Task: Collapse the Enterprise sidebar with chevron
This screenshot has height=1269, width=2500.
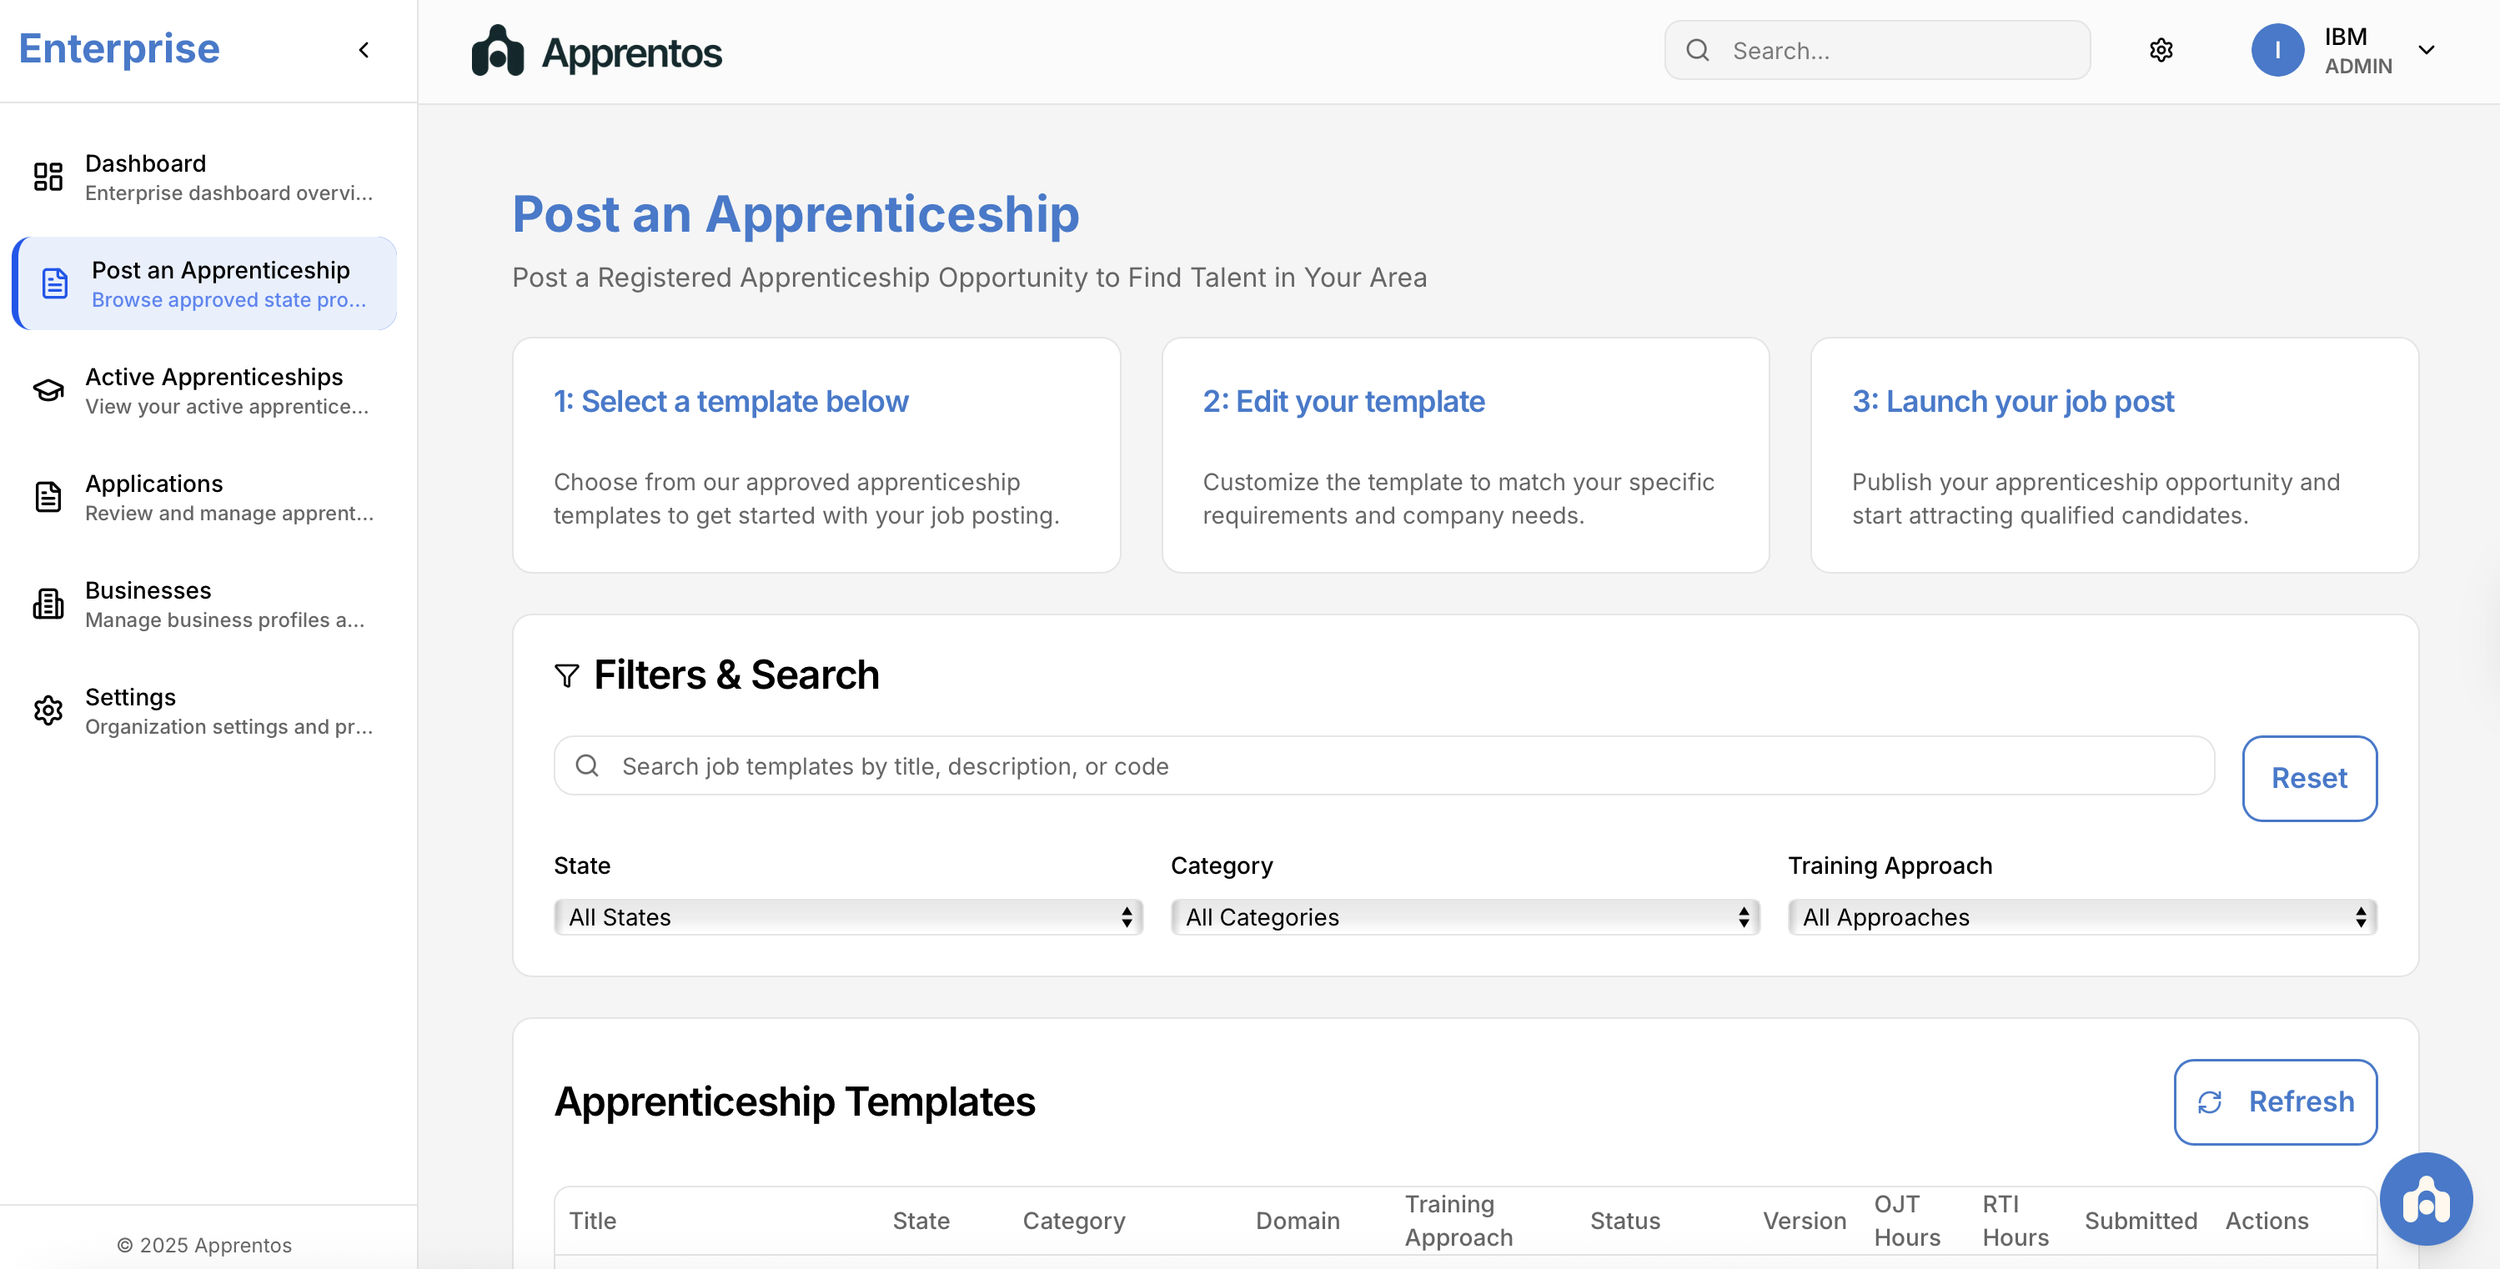Action: pyautogui.click(x=364, y=50)
